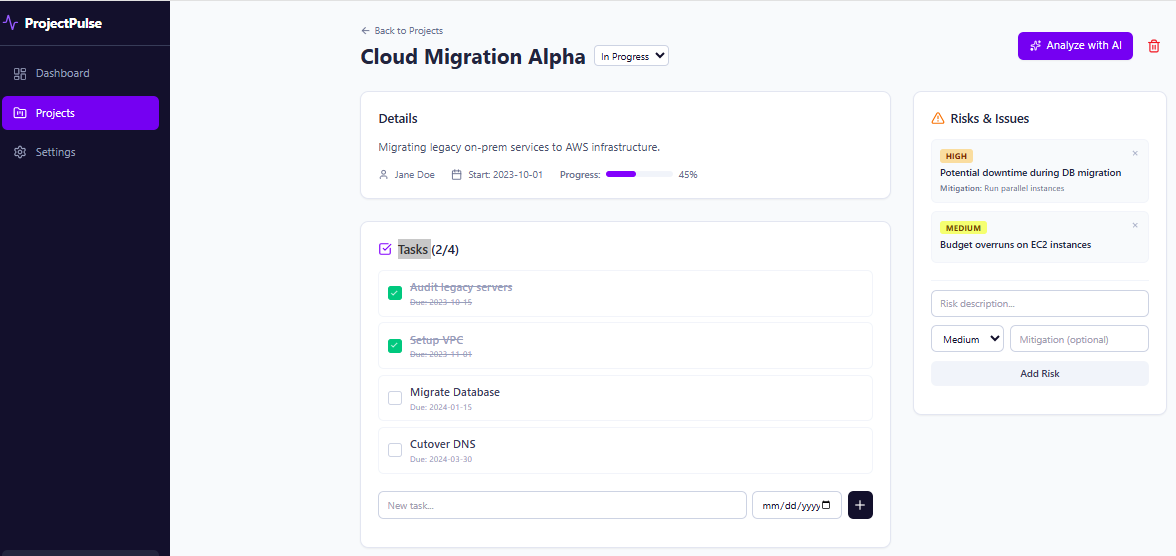Click the Settings gear icon in sidebar

click(x=20, y=152)
